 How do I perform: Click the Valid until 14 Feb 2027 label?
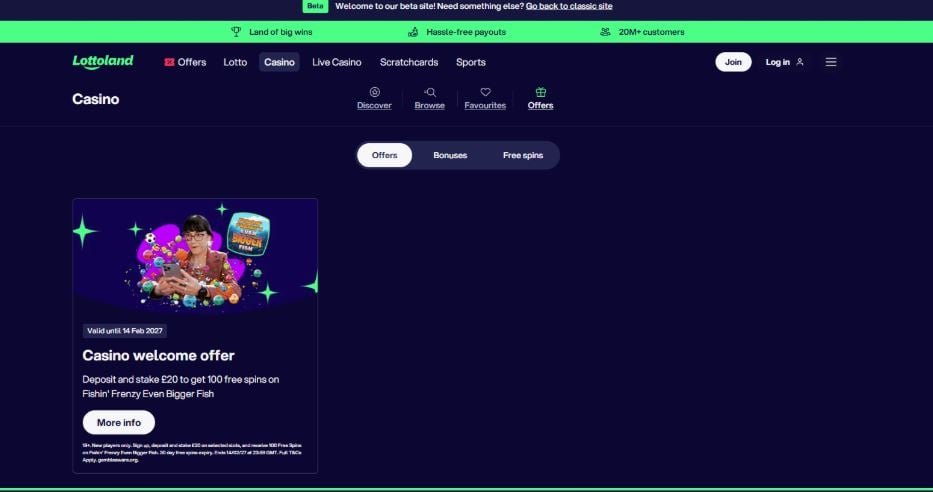click(x=125, y=331)
